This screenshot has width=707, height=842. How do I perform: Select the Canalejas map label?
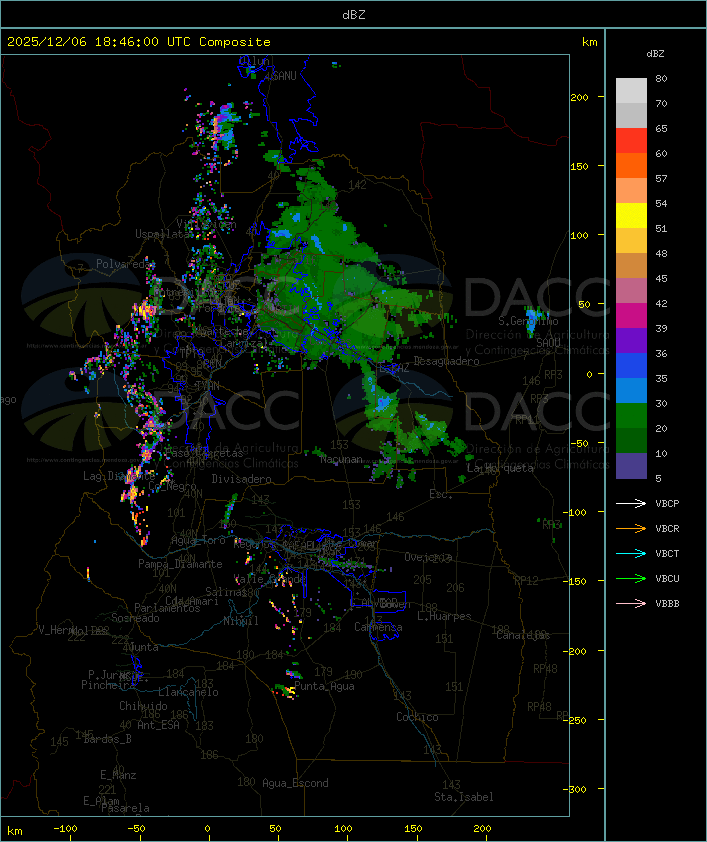click(523, 636)
